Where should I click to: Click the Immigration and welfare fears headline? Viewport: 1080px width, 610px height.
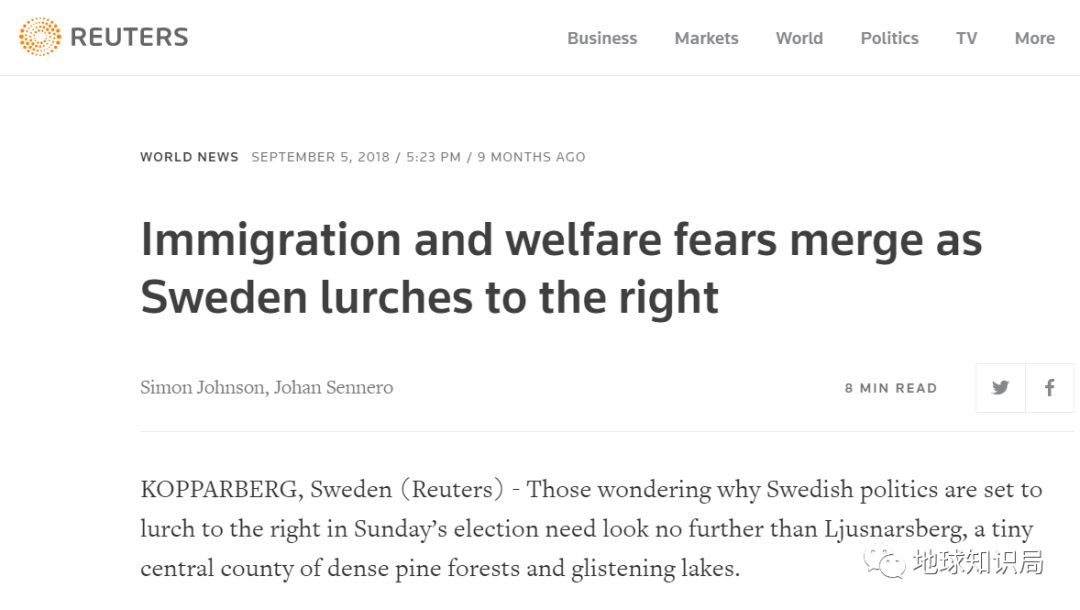pyautogui.click(x=560, y=268)
